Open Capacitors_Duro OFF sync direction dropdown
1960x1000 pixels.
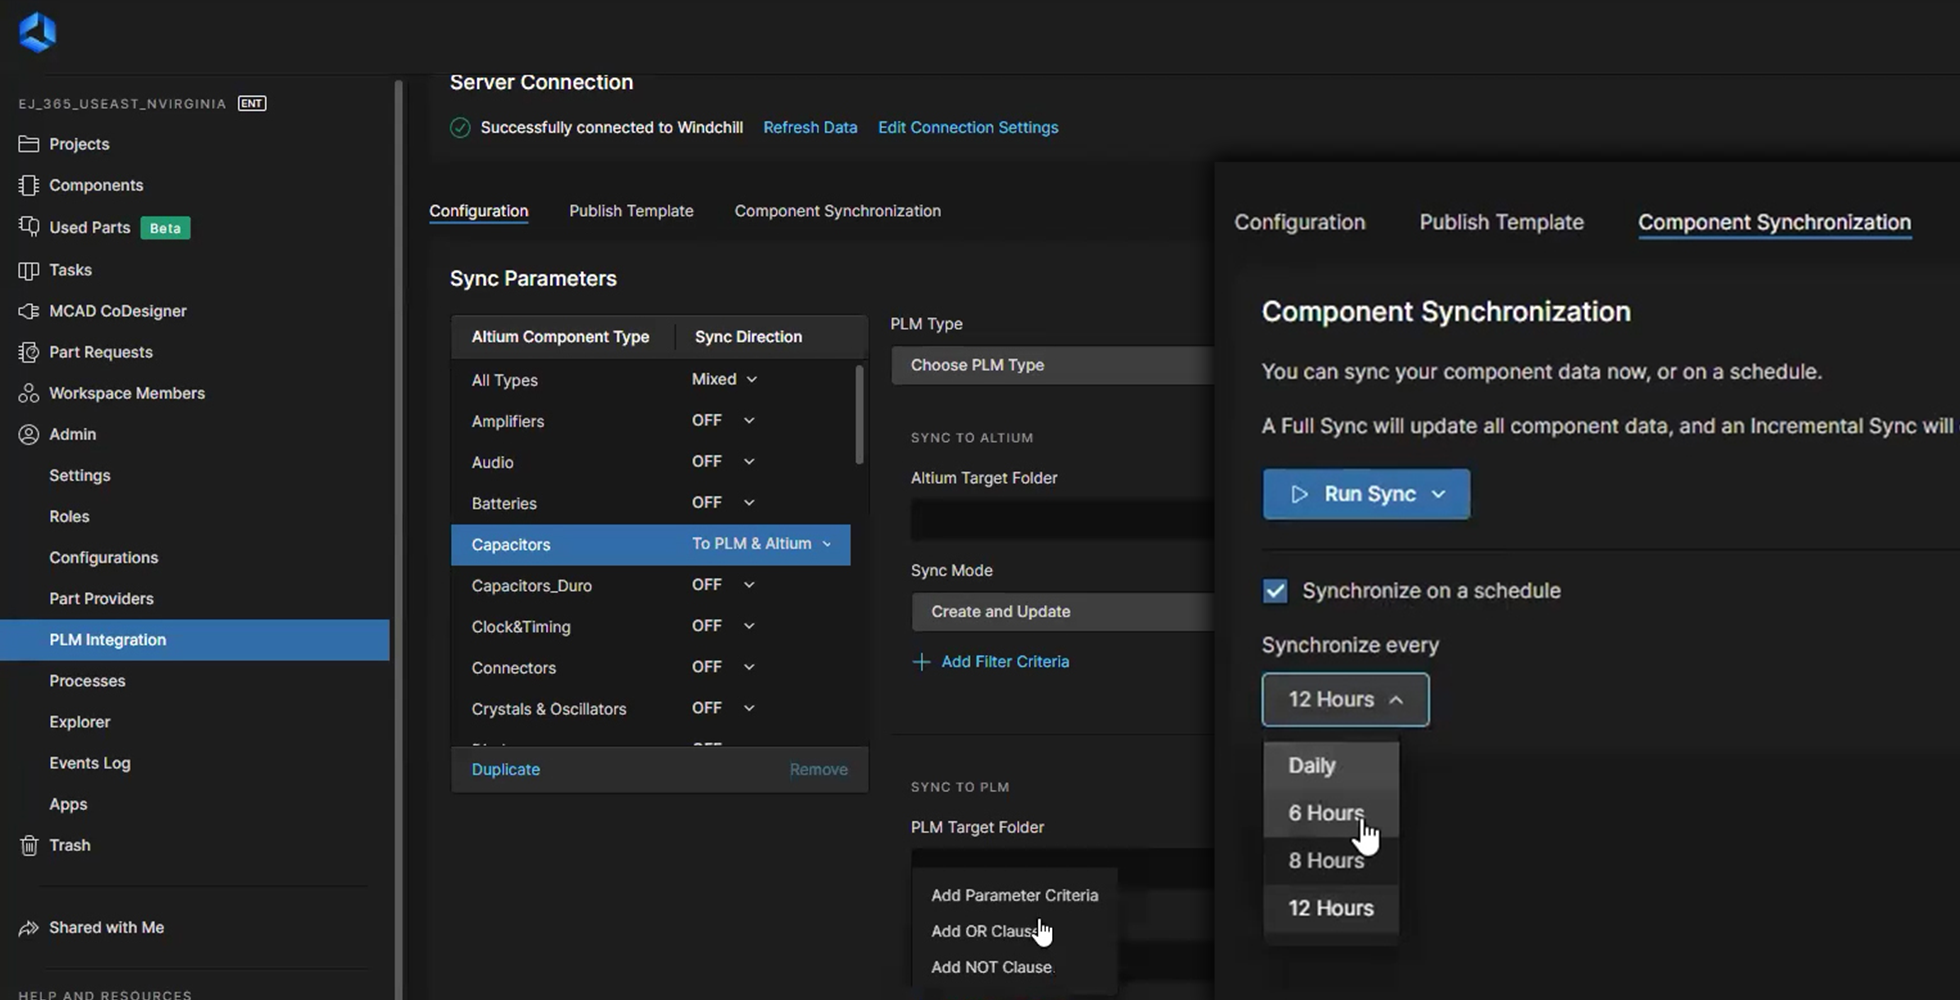coord(723,585)
